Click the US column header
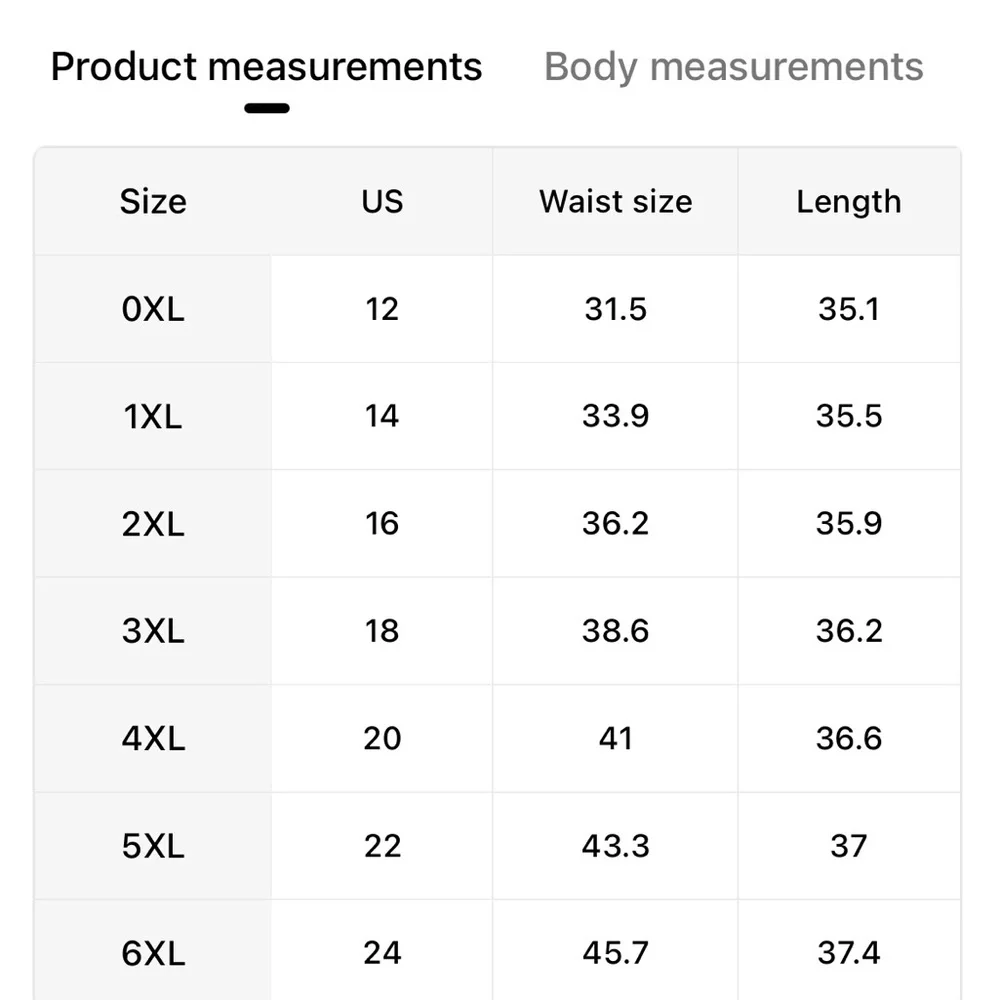This screenshot has width=1000, height=1000. pos(382,202)
